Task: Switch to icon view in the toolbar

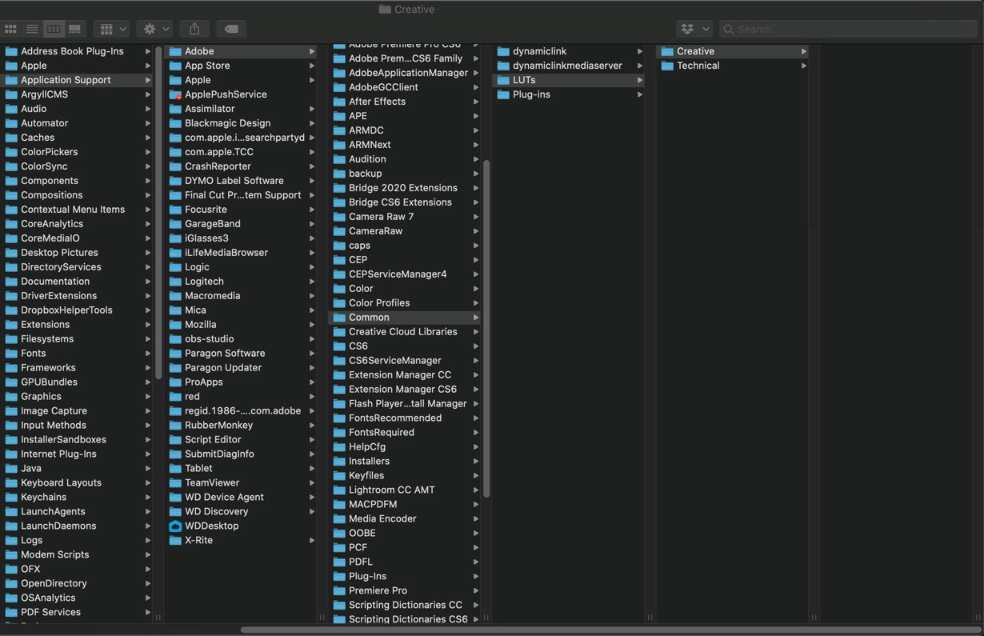Action: [12, 28]
